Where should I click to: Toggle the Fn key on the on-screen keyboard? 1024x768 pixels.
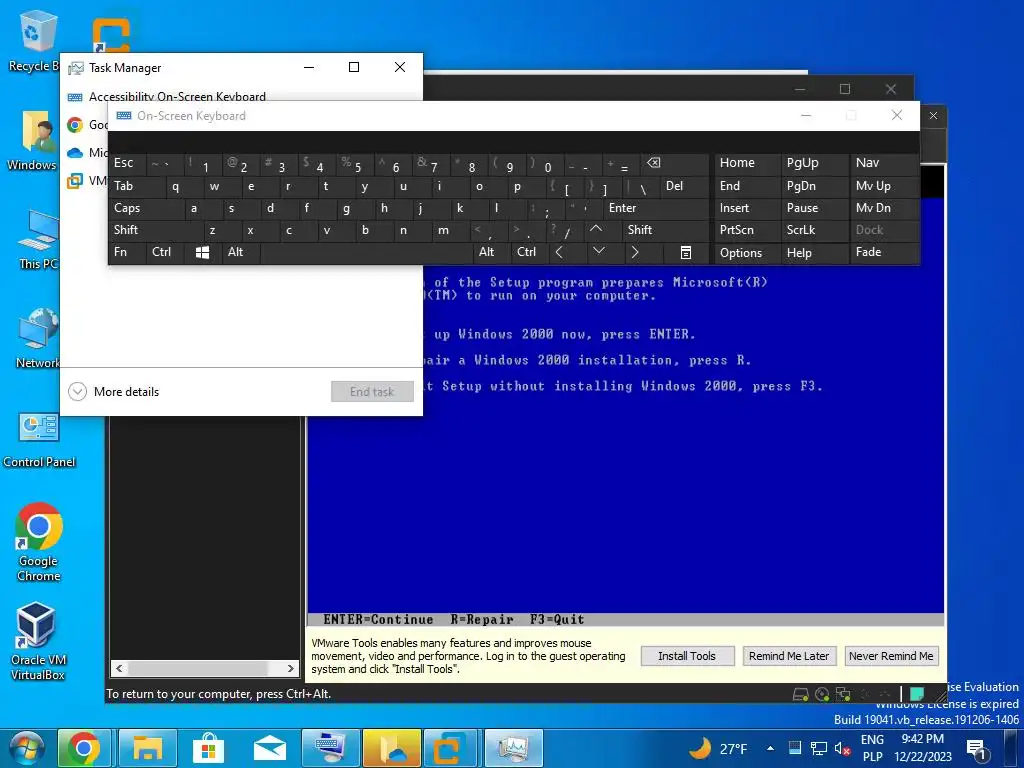tap(127, 253)
